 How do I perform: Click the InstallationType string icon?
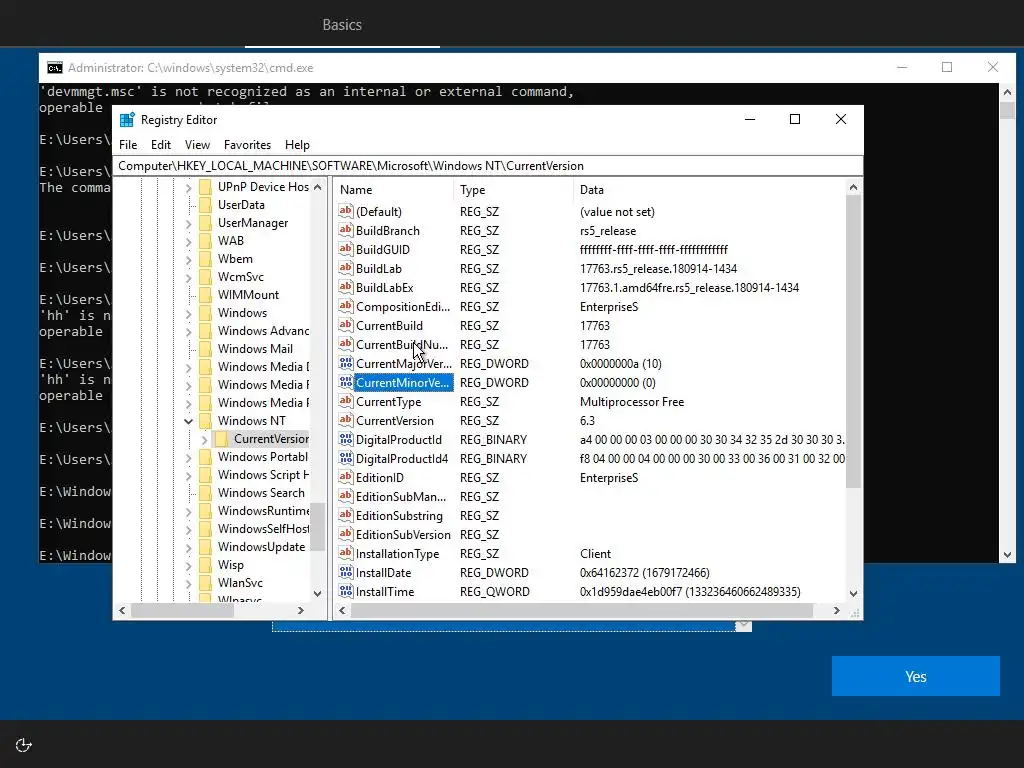click(x=345, y=553)
